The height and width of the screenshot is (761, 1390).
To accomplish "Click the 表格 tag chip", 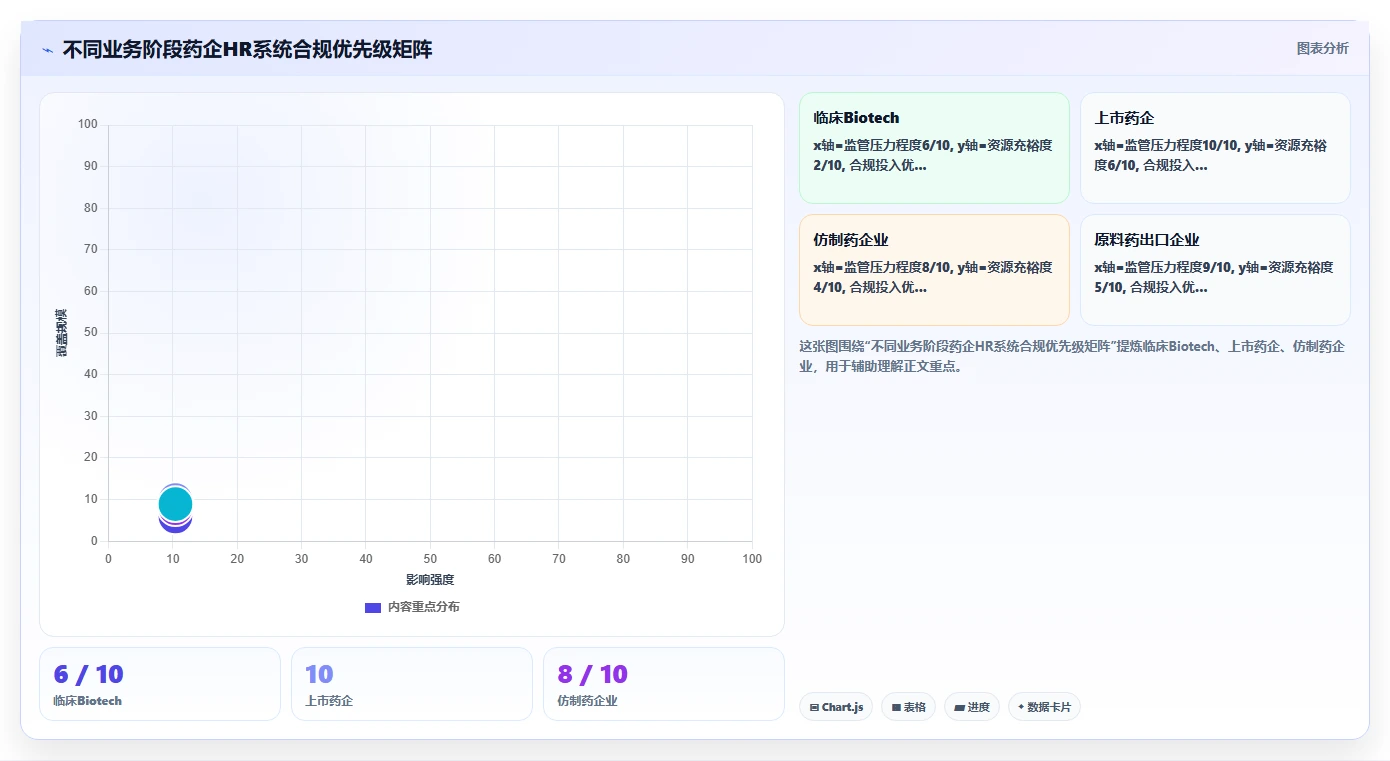I will (x=908, y=707).
